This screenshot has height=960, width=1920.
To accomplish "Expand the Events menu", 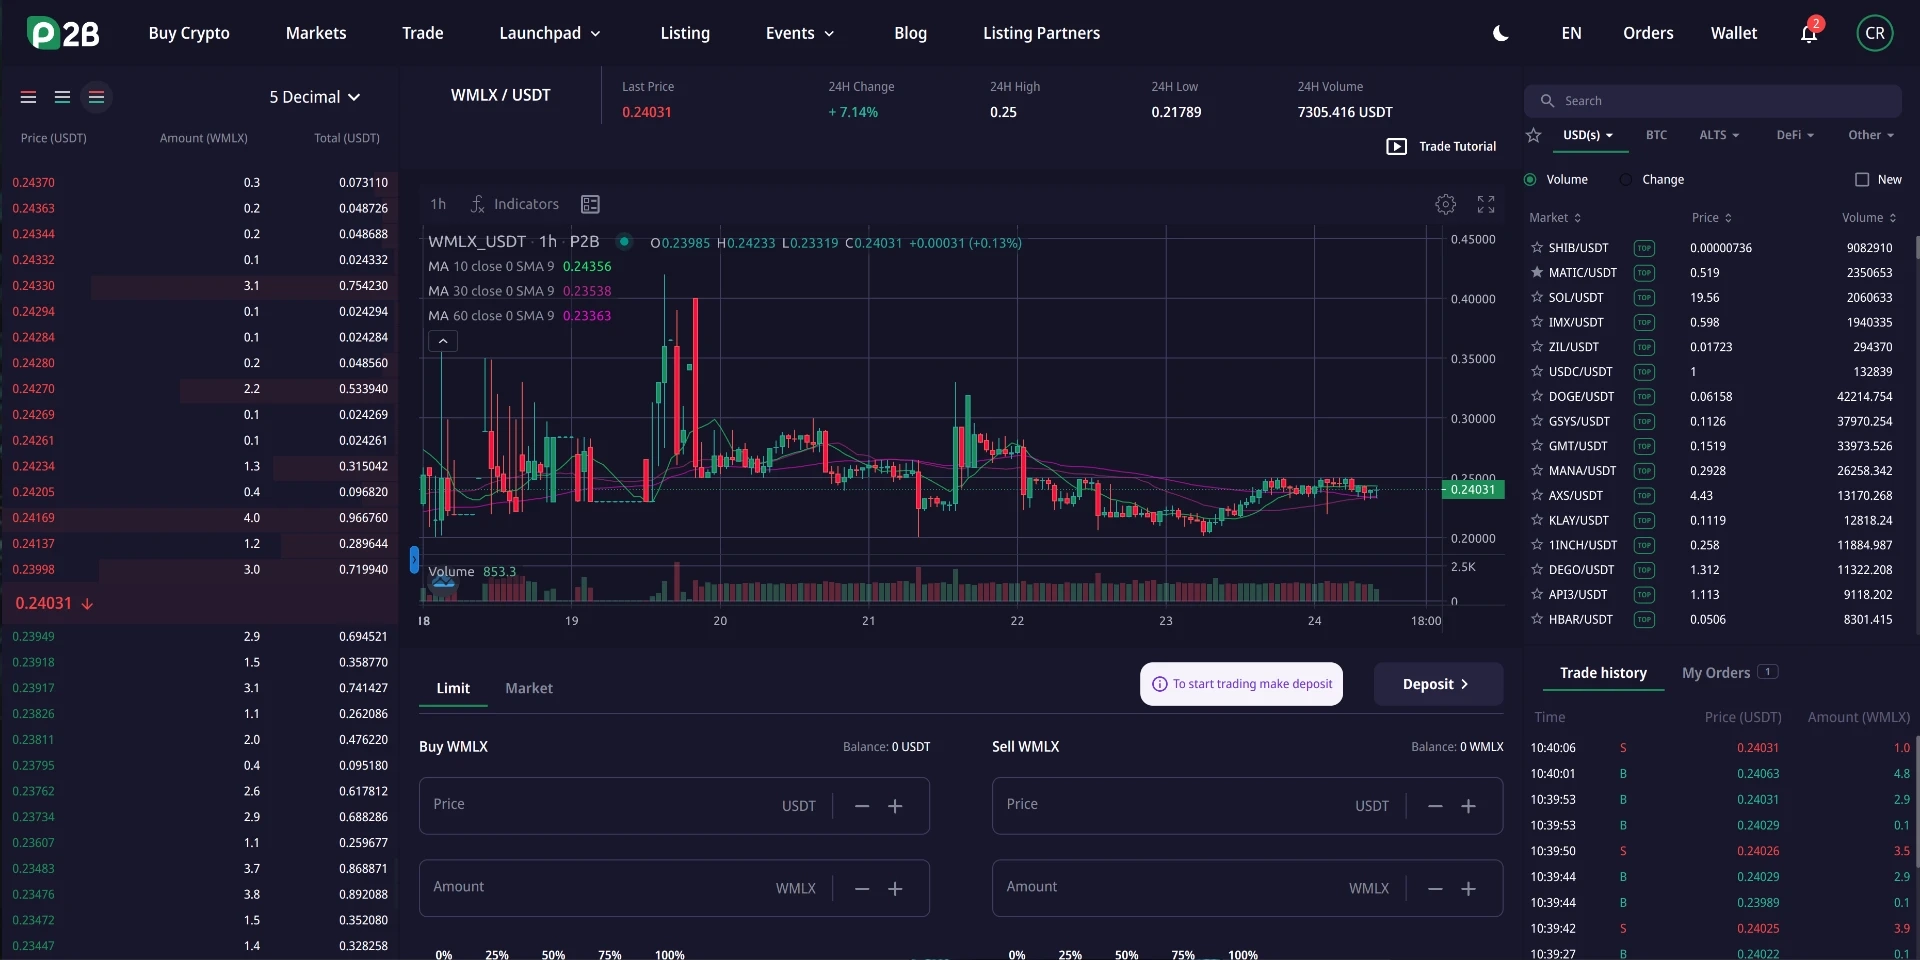I will (x=800, y=33).
